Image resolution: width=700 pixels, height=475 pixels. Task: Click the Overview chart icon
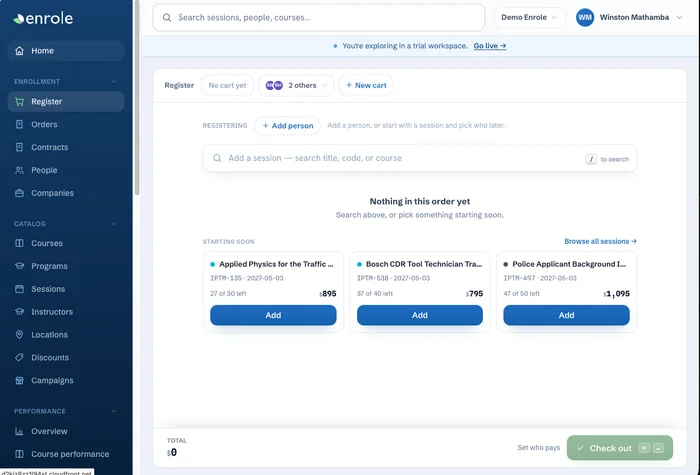pos(19,432)
